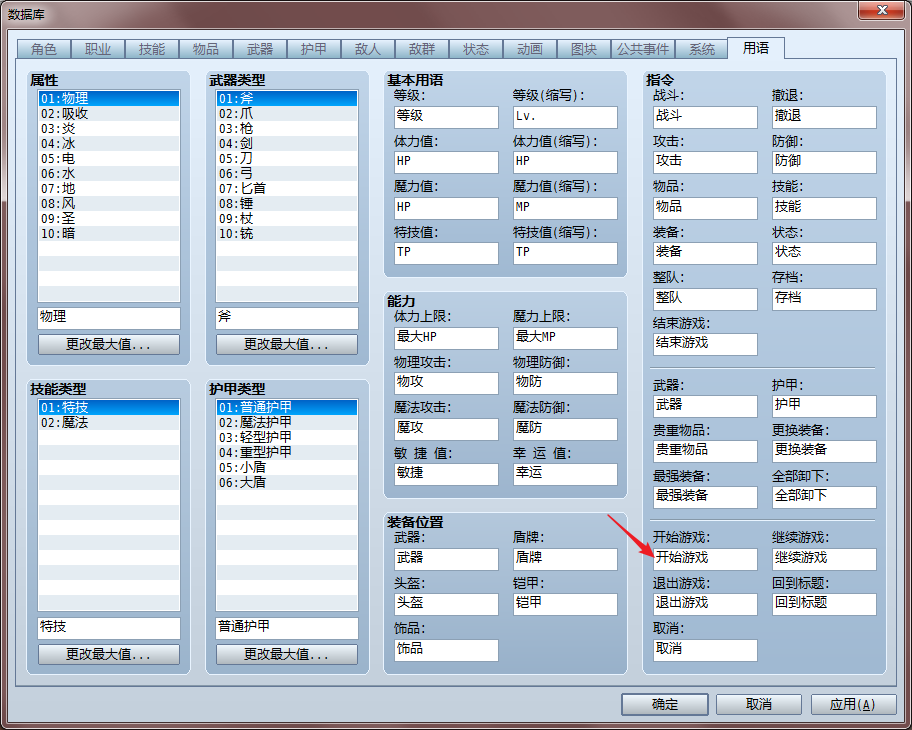This screenshot has height=730, width=912.
Task: Click the 全部卸下 input field
Action: pyautogui.click(x=824, y=497)
